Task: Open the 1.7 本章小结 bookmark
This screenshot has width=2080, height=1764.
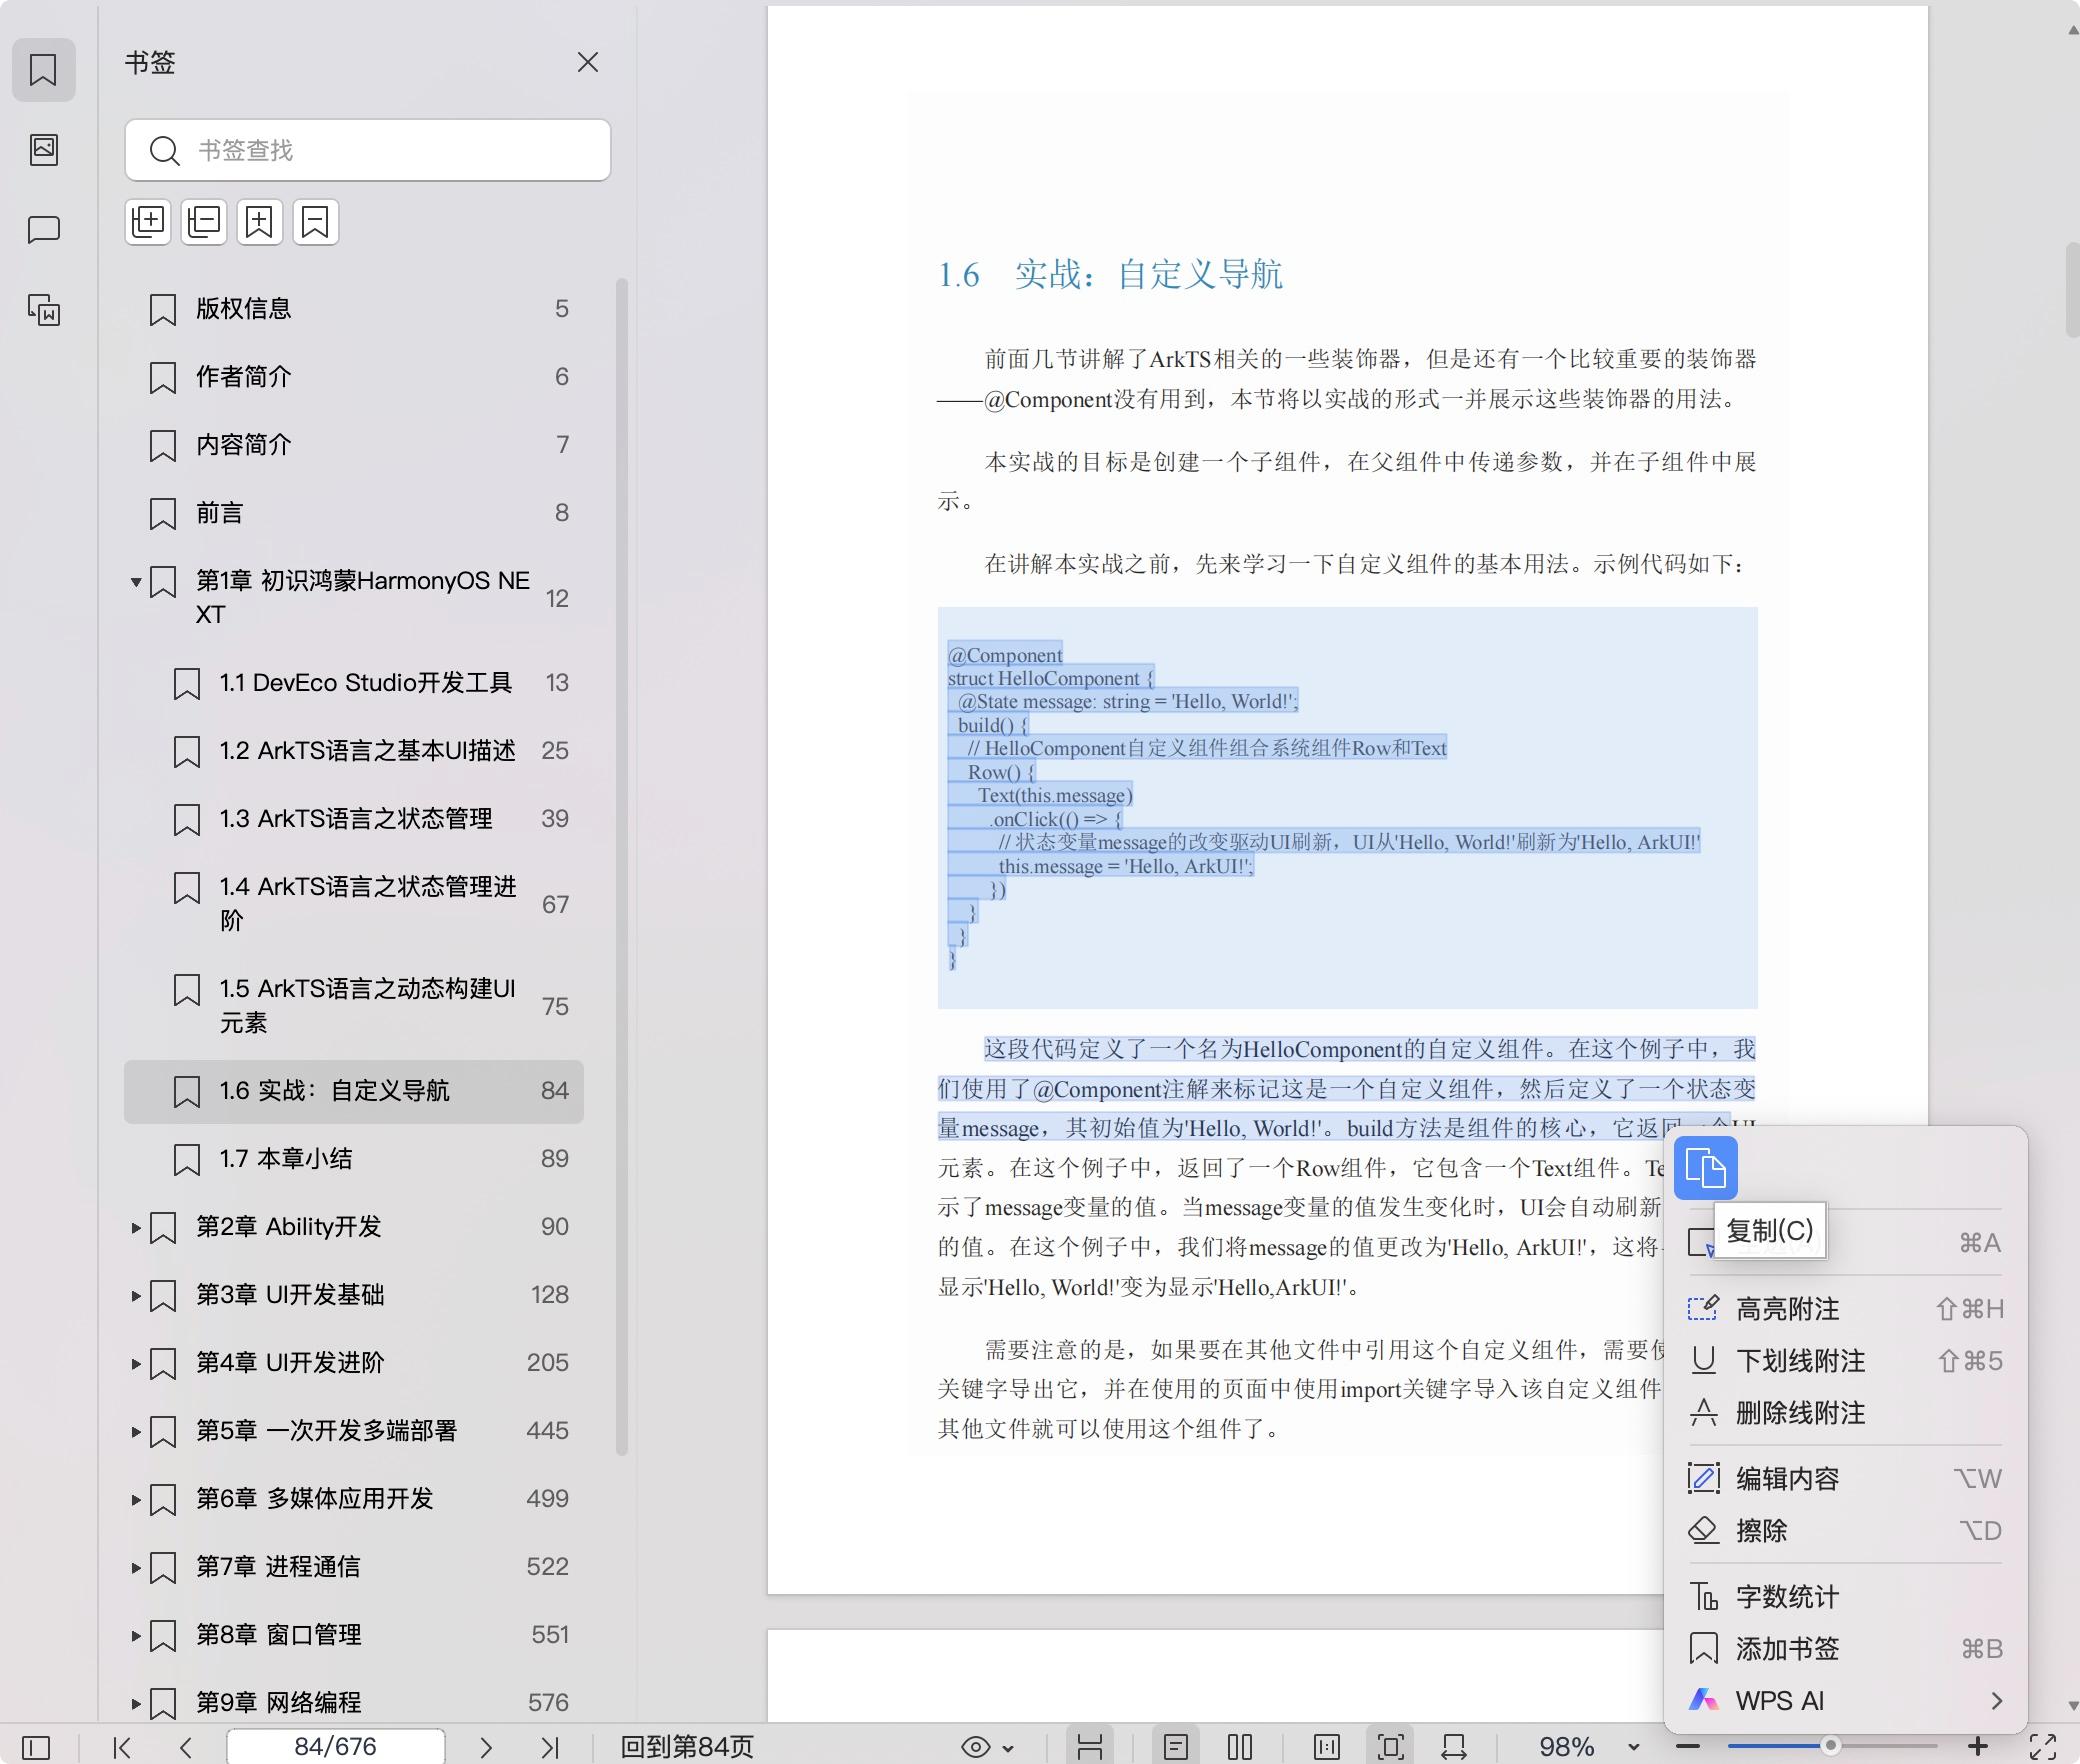Action: [x=286, y=1159]
